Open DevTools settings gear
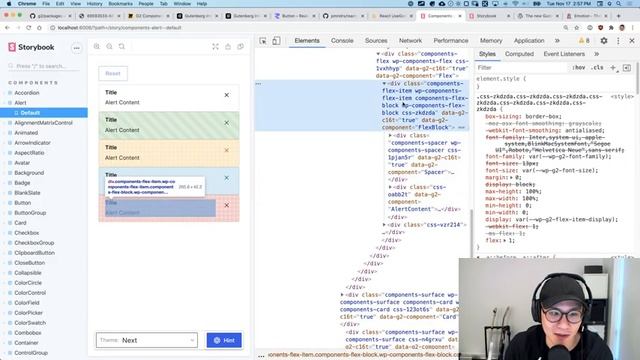 point(604,41)
